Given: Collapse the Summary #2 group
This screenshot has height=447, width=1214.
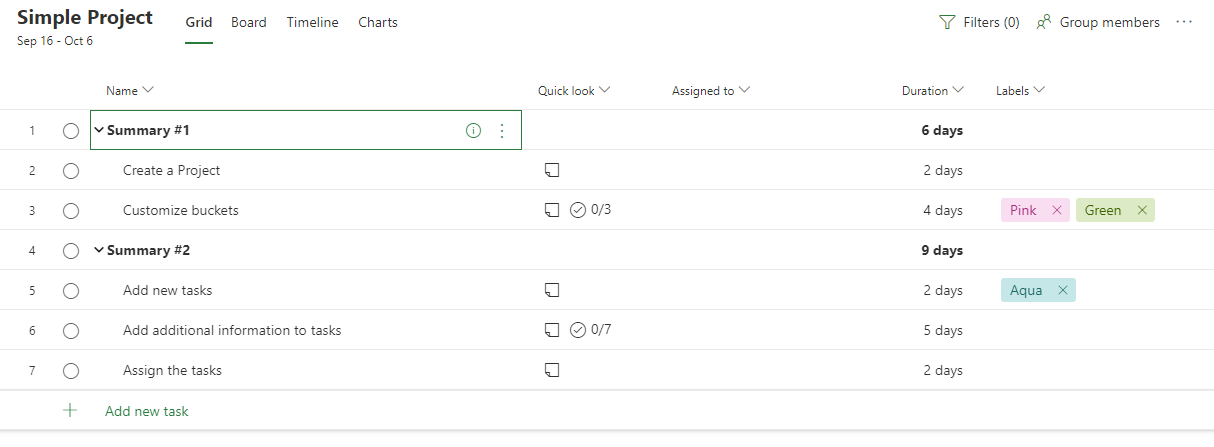Looking at the screenshot, I should 99,250.
